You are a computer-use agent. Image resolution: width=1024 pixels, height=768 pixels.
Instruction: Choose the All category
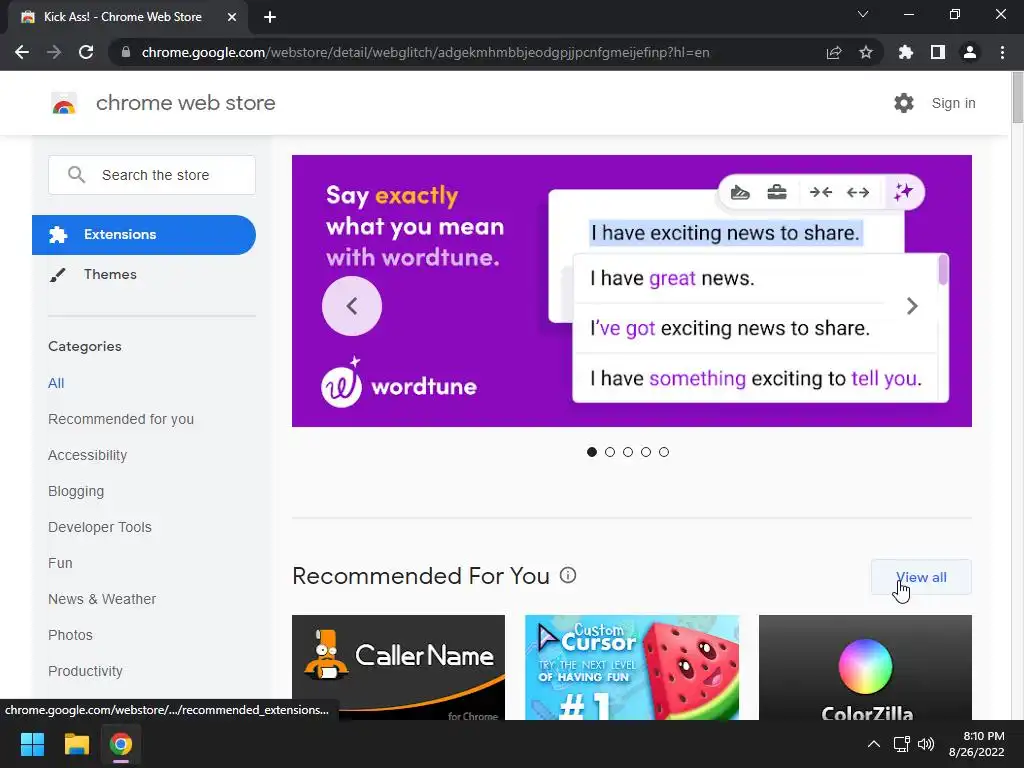[56, 383]
